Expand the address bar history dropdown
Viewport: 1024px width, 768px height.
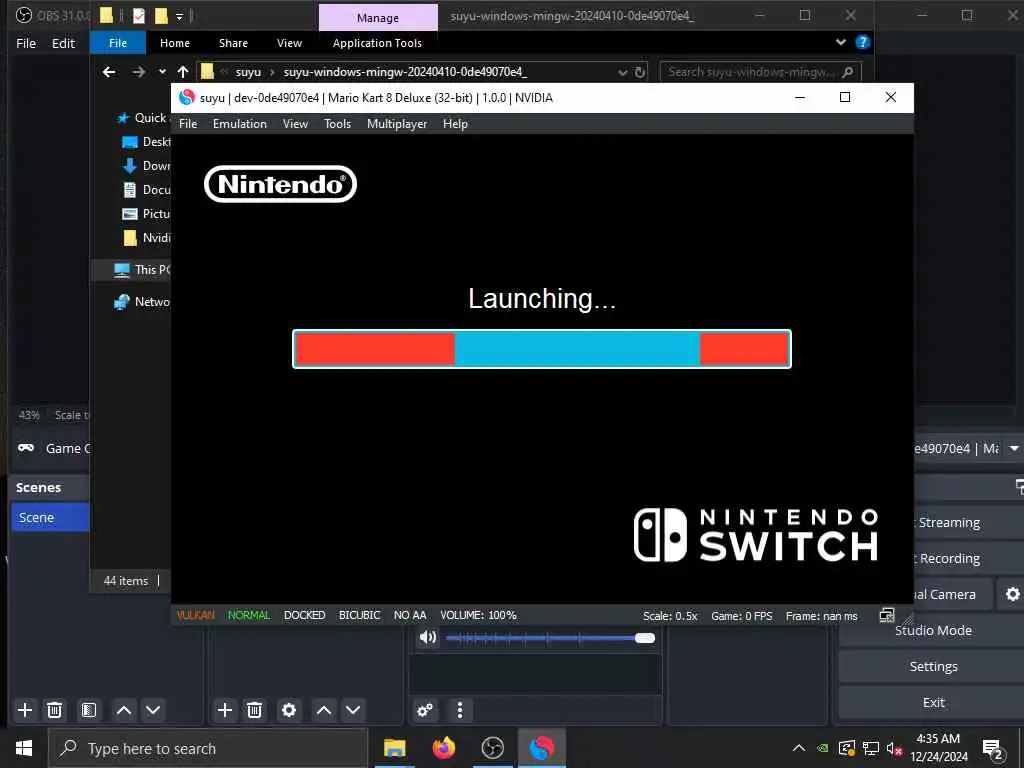(623, 72)
